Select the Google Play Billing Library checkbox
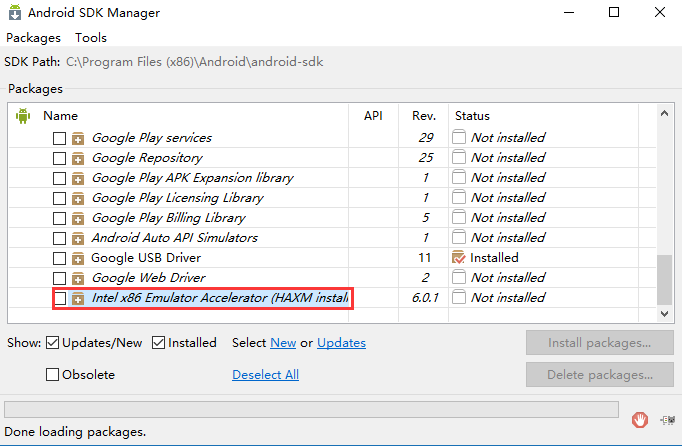This screenshot has height=446, width=682. coord(59,218)
